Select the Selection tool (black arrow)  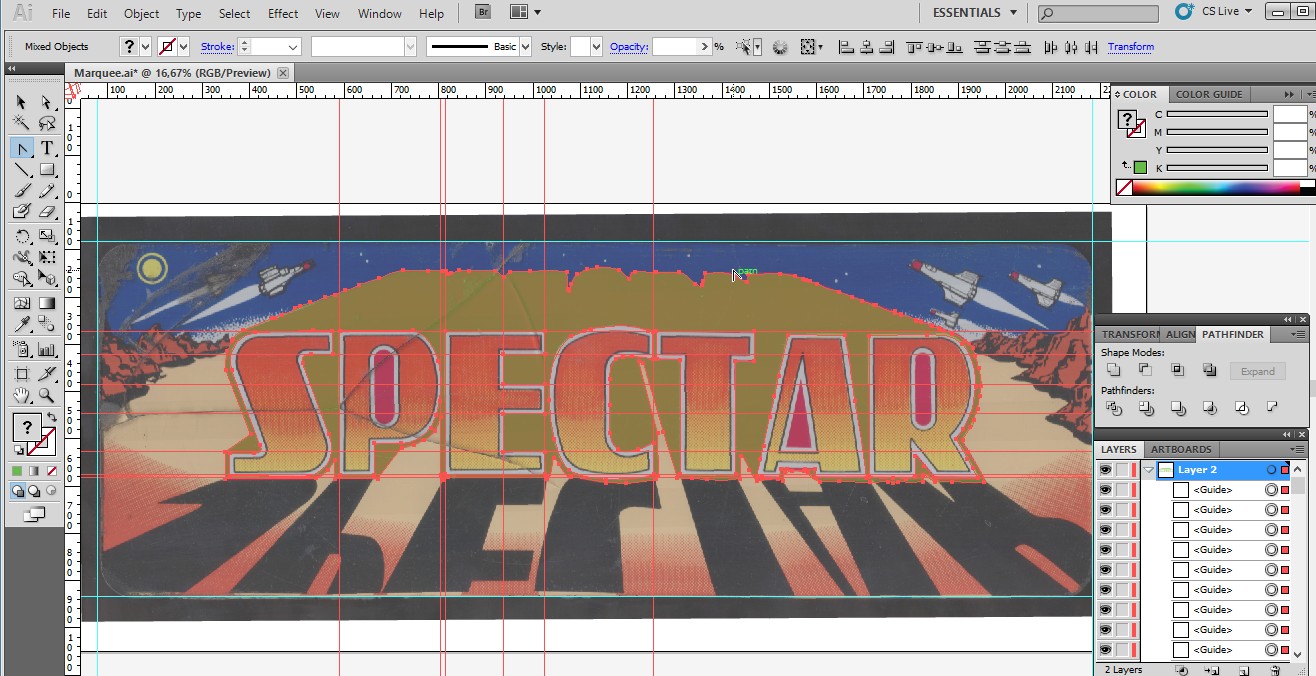(21, 102)
